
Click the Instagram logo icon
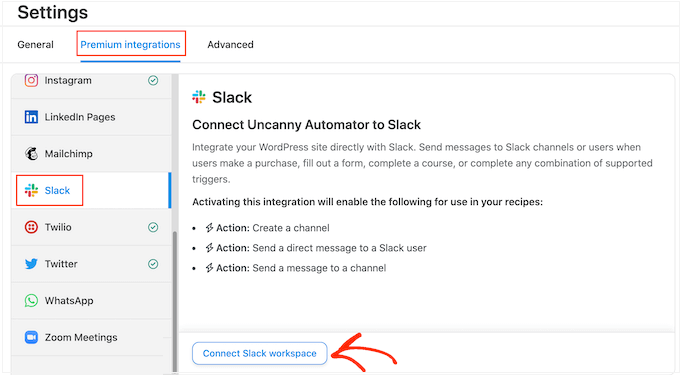[31, 80]
